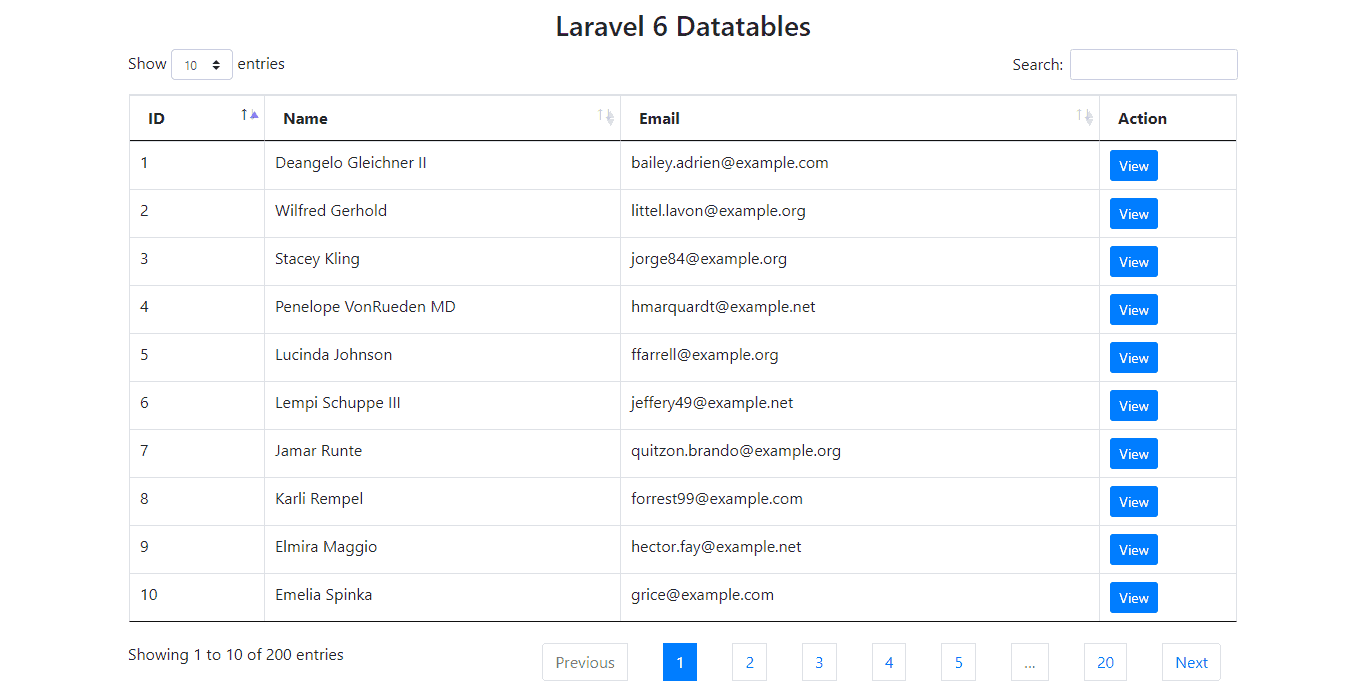Click View in Jamar Runte row
Image resolution: width=1366 pixels, height=692 pixels.
click(x=1134, y=454)
